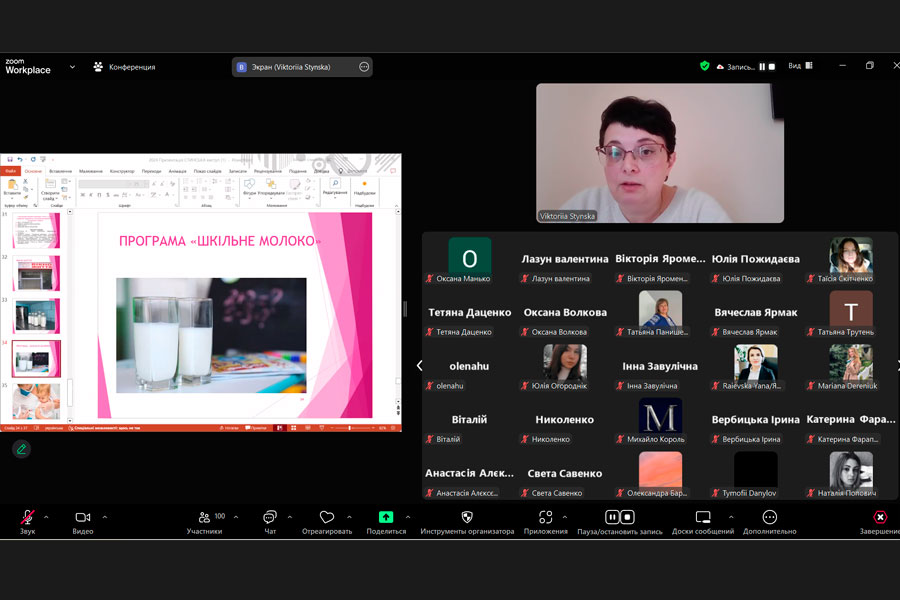Click the Отреагировать reactions heart icon

pos(327,517)
